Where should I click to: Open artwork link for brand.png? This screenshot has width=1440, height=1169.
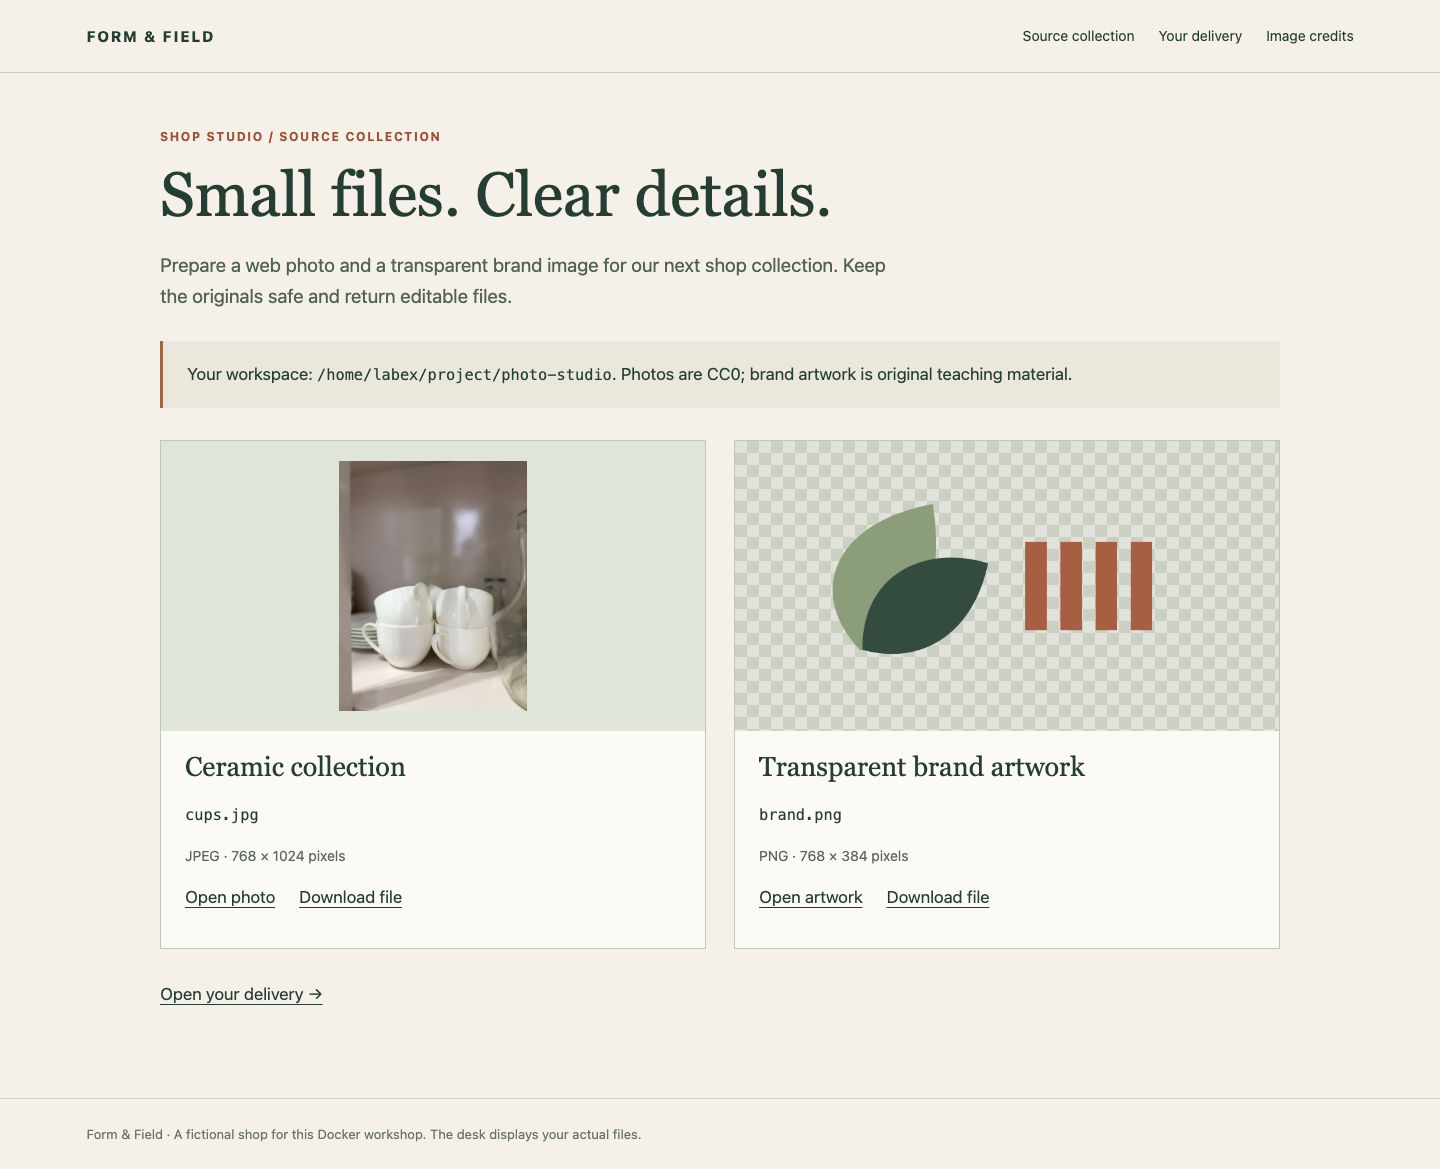[811, 897]
